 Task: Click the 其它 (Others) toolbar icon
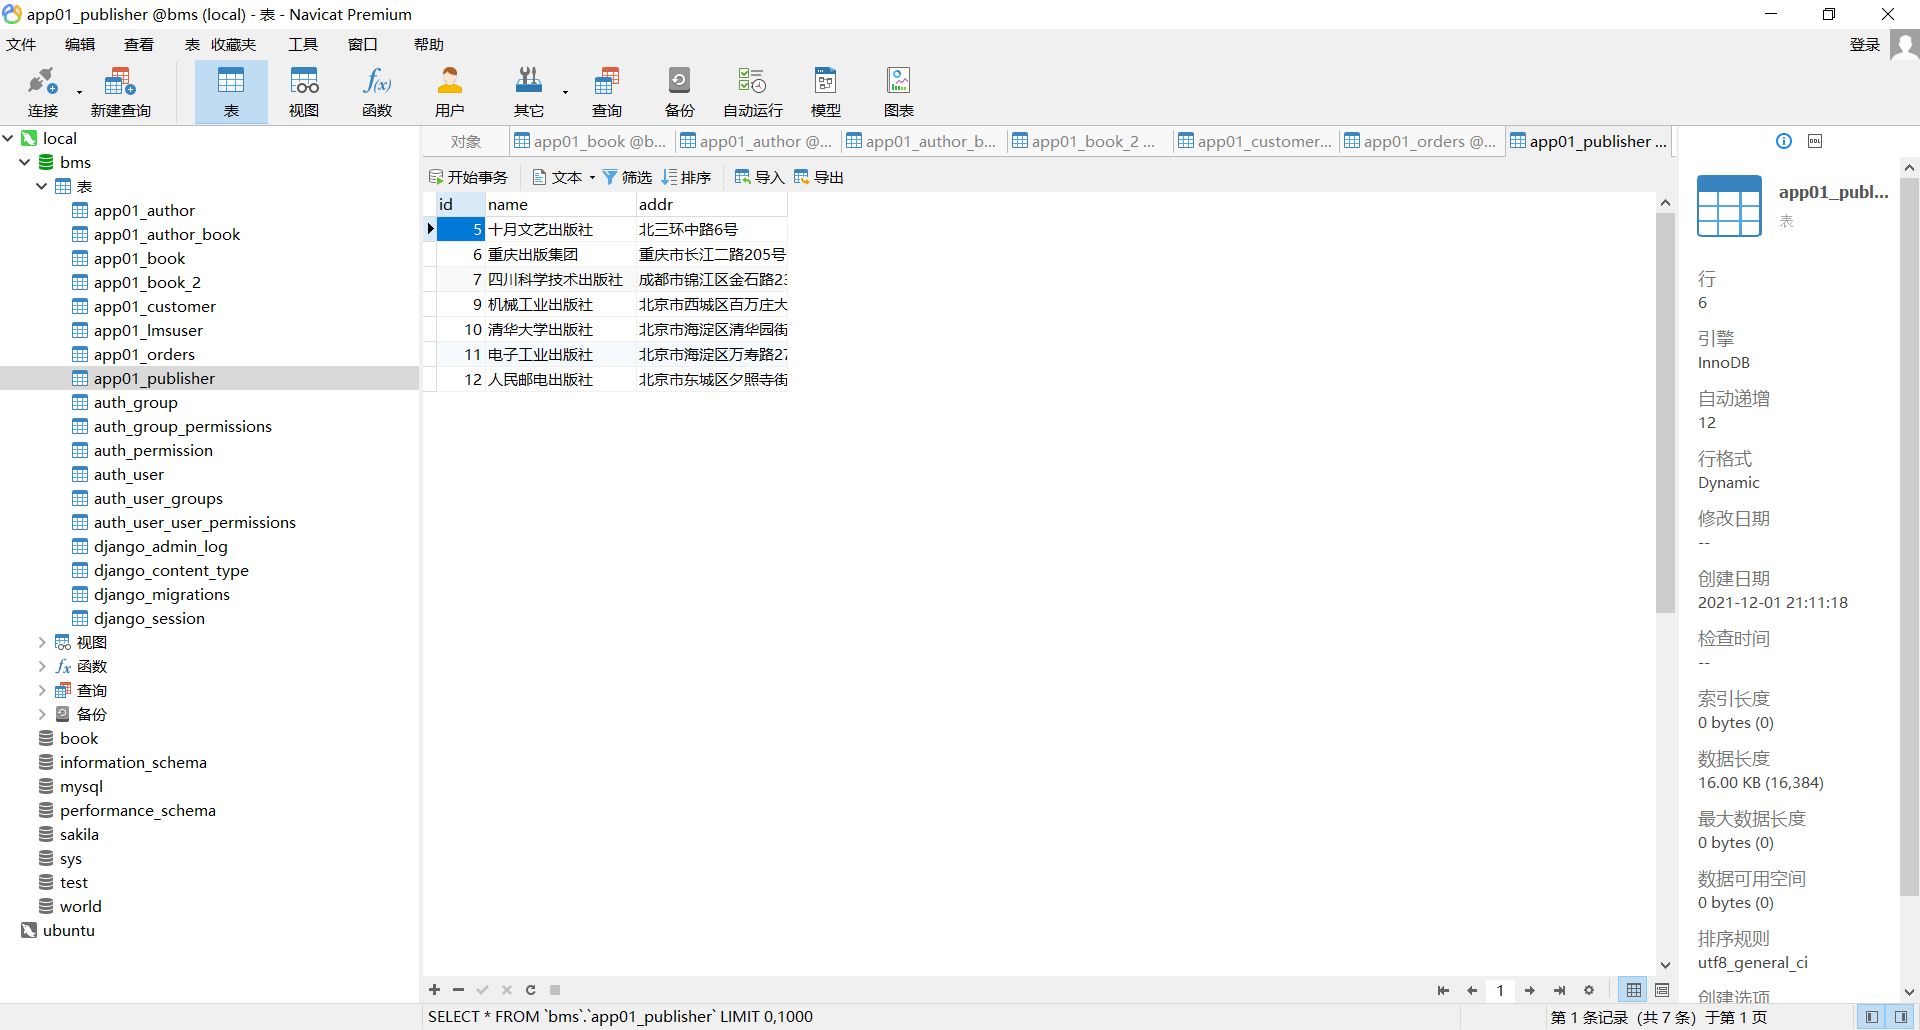point(529,92)
